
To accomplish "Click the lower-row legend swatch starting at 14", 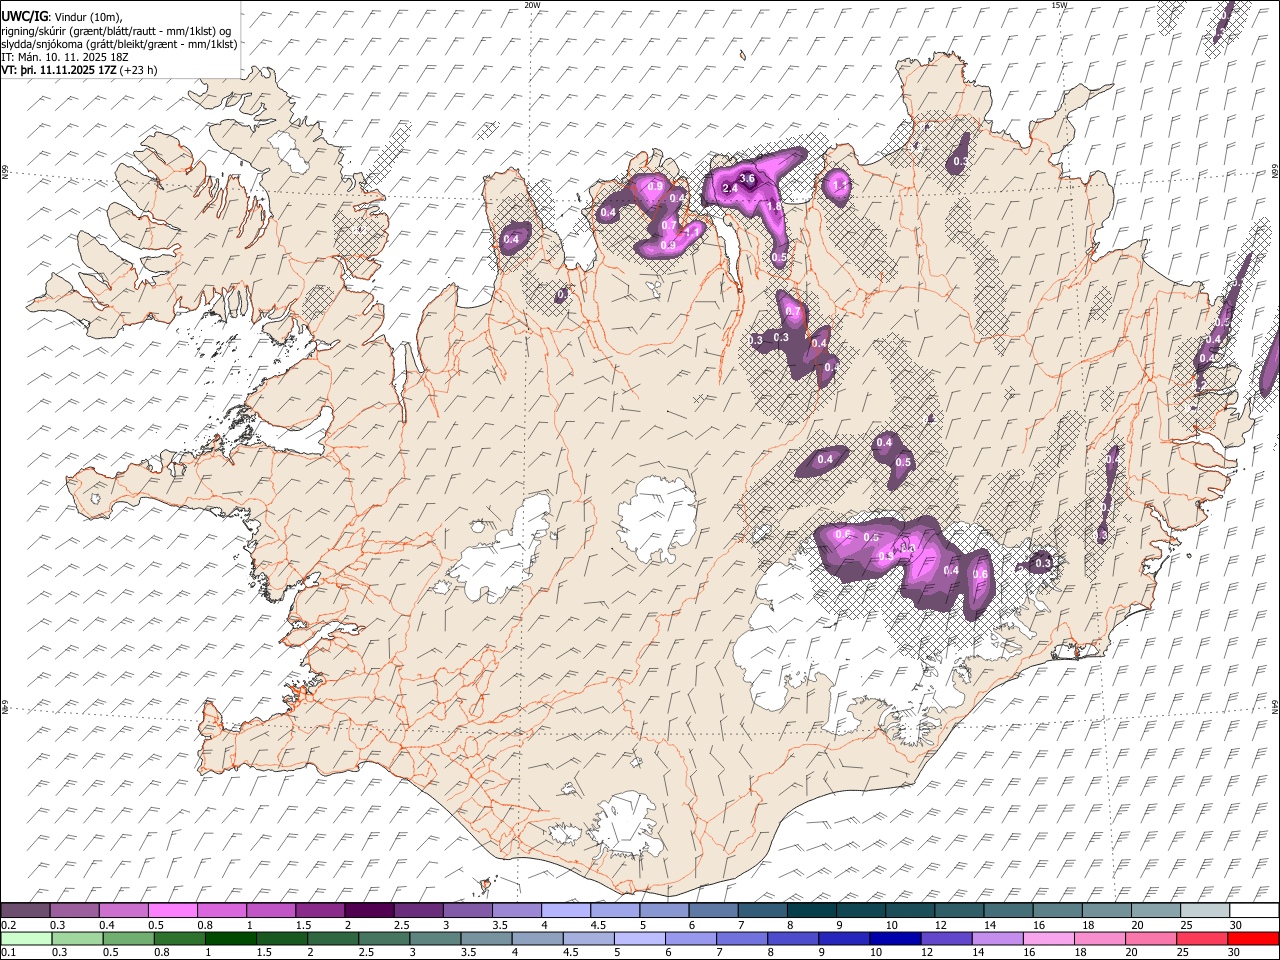I will [x=996, y=938].
